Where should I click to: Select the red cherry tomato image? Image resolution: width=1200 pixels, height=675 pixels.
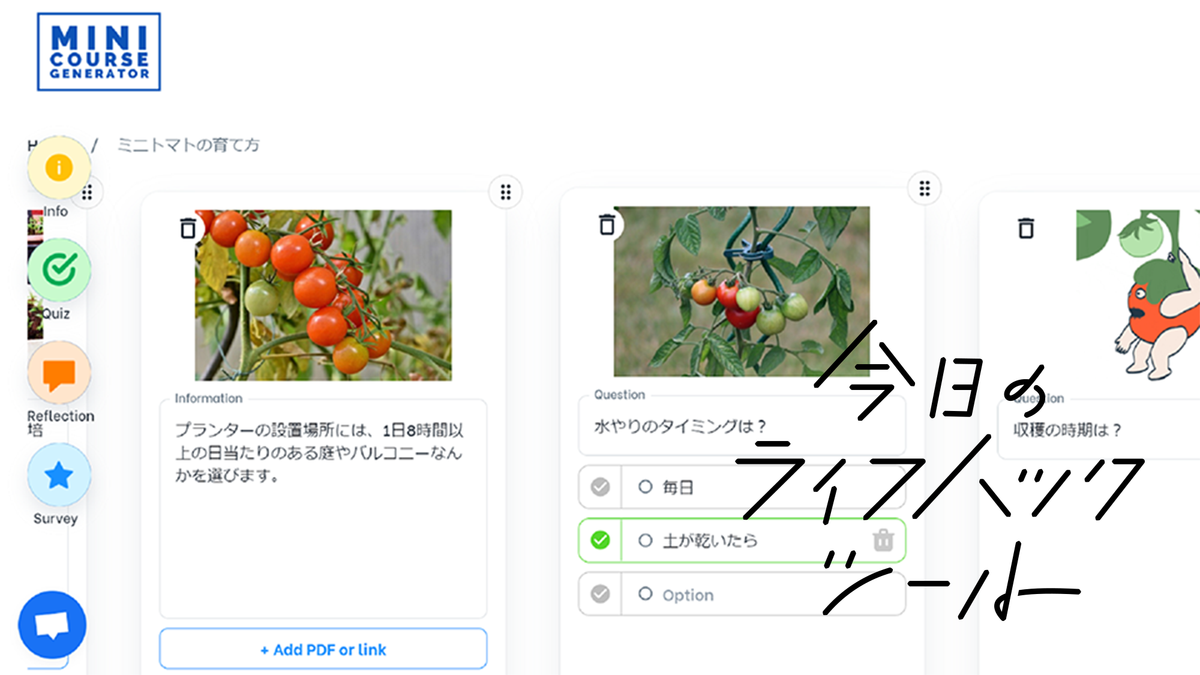323,295
